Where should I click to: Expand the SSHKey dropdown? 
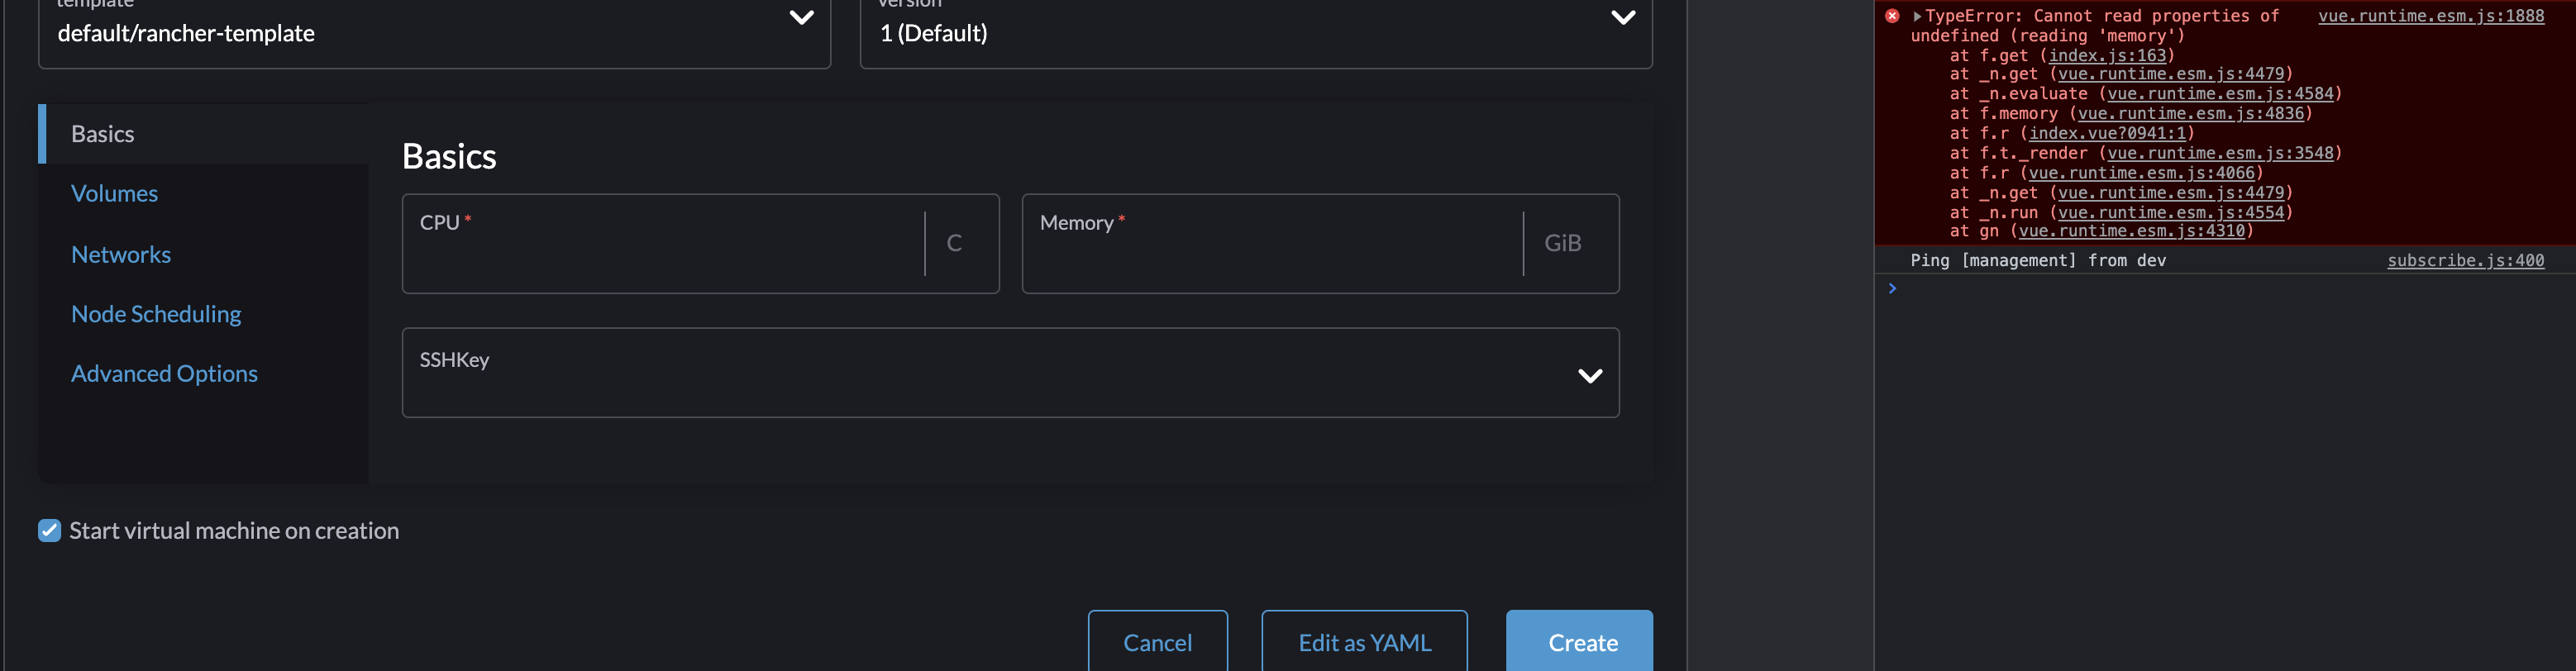point(1589,375)
